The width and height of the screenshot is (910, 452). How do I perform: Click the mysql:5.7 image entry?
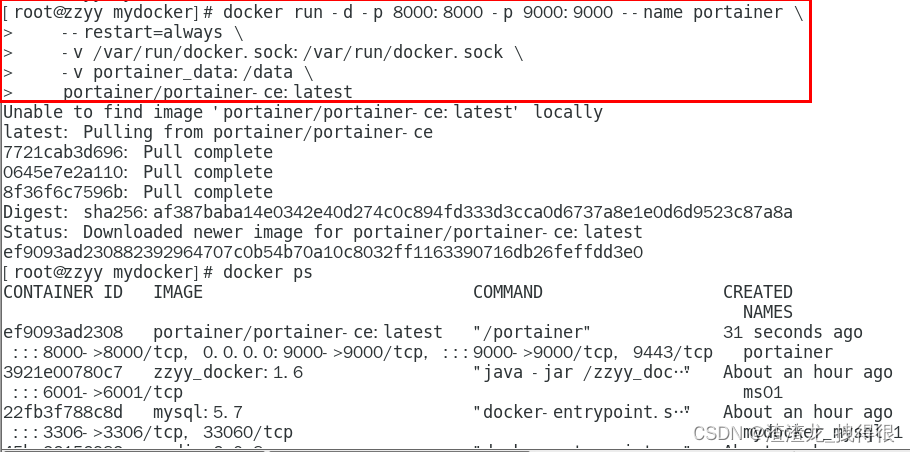click(x=198, y=413)
